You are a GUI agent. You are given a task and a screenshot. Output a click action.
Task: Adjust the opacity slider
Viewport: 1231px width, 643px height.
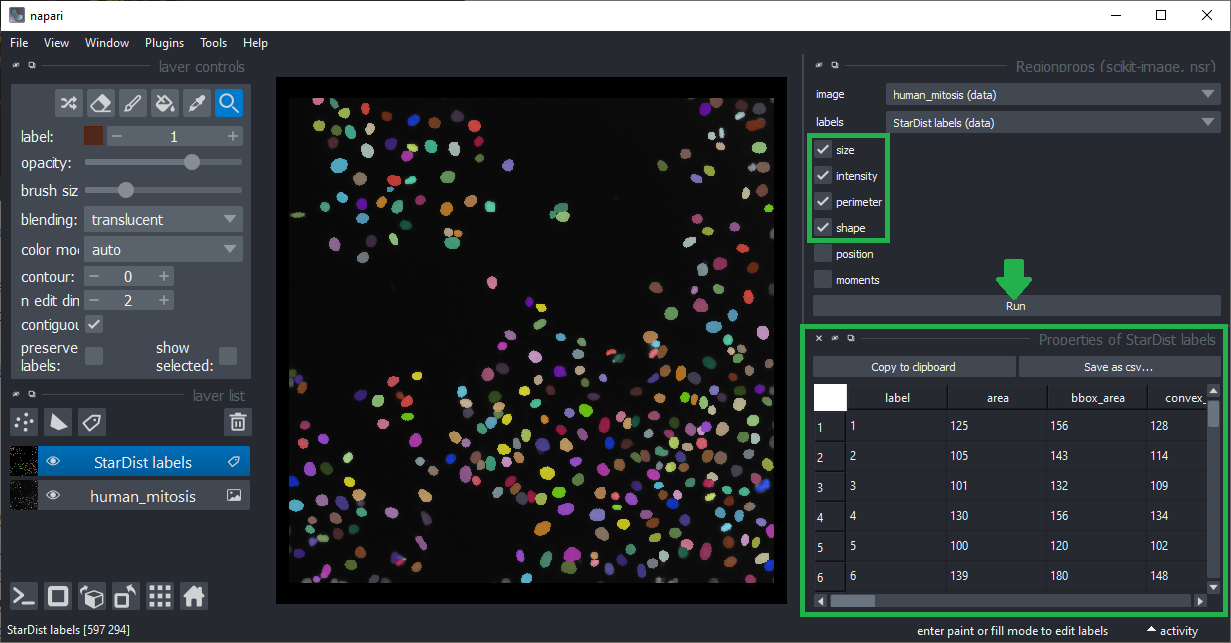pos(192,162)
